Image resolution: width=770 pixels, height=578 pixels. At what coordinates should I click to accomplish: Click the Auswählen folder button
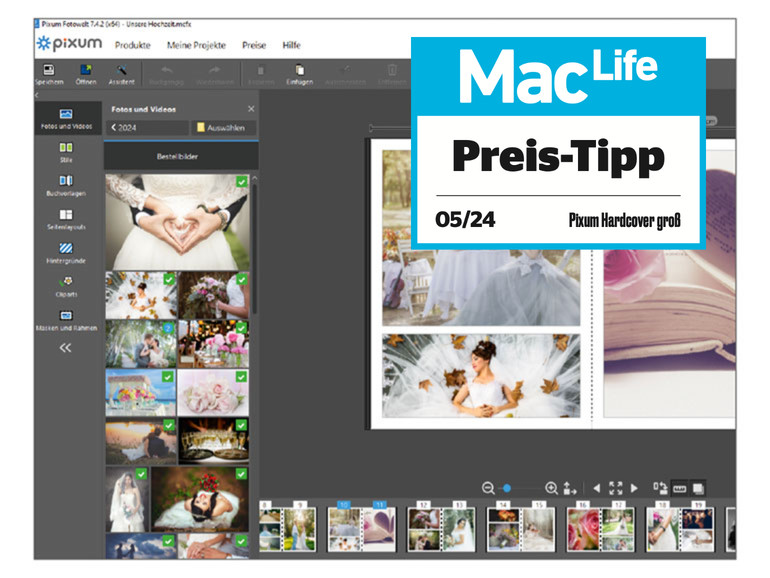tap(224, 128)
